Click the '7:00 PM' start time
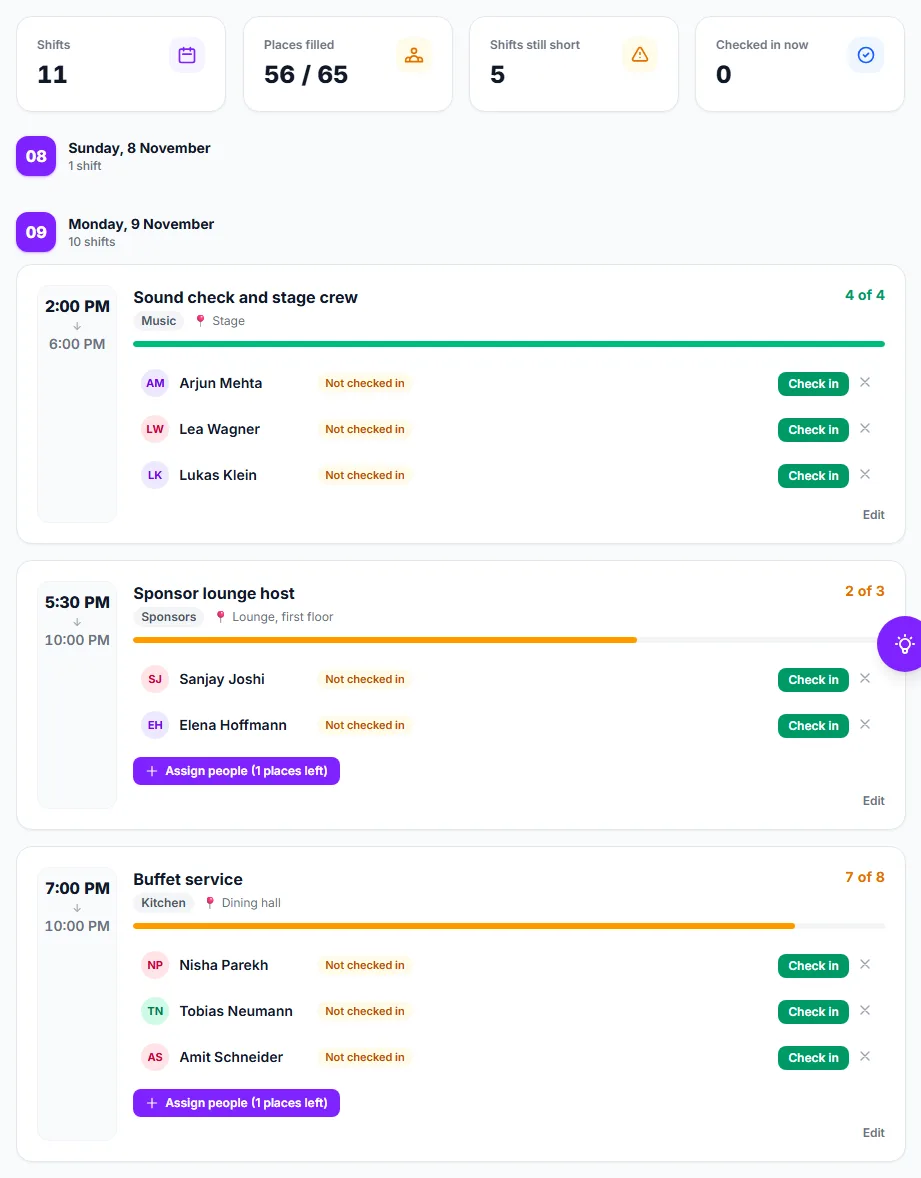This screenshot has height=1178, width=921. point(77,889)
